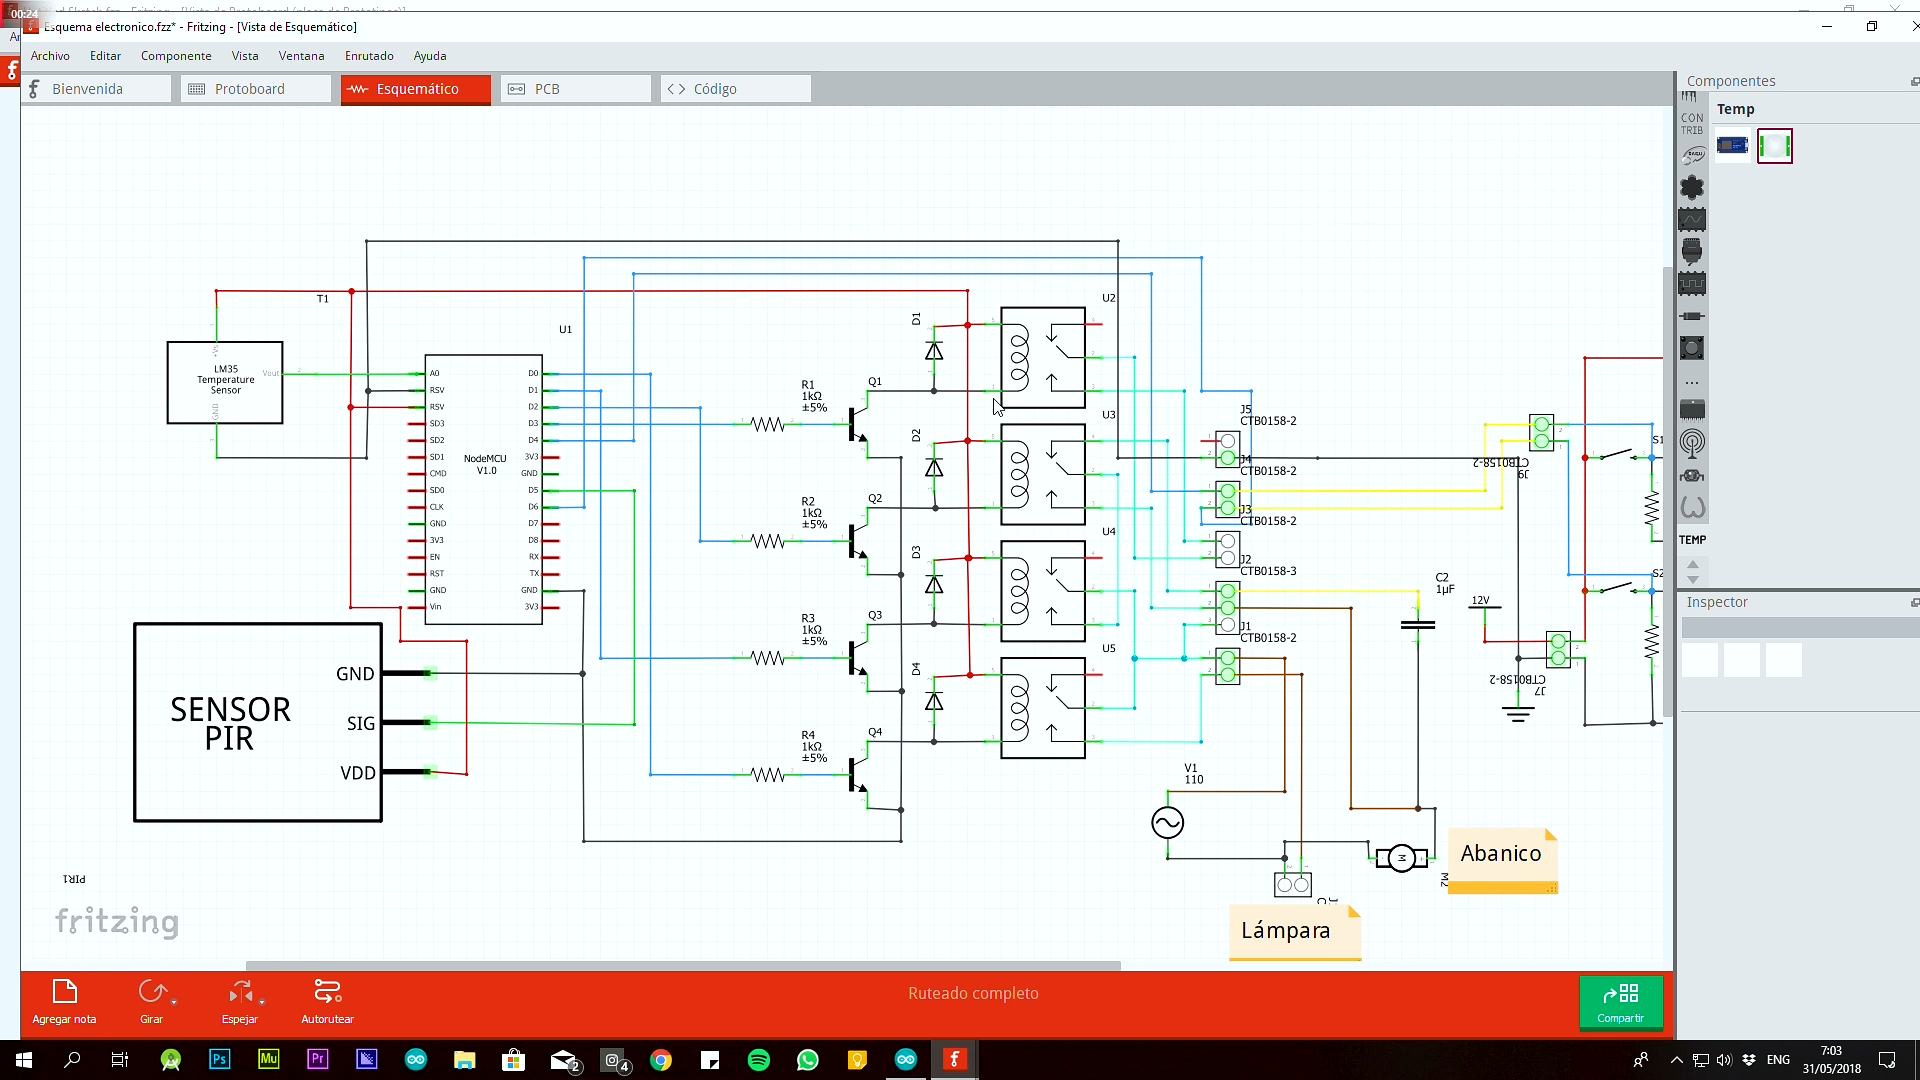The height and width of the screenshot is (1080, 1920).
Task: Select capacitor C2 1µF
Action: click(x=1417, y=625)
